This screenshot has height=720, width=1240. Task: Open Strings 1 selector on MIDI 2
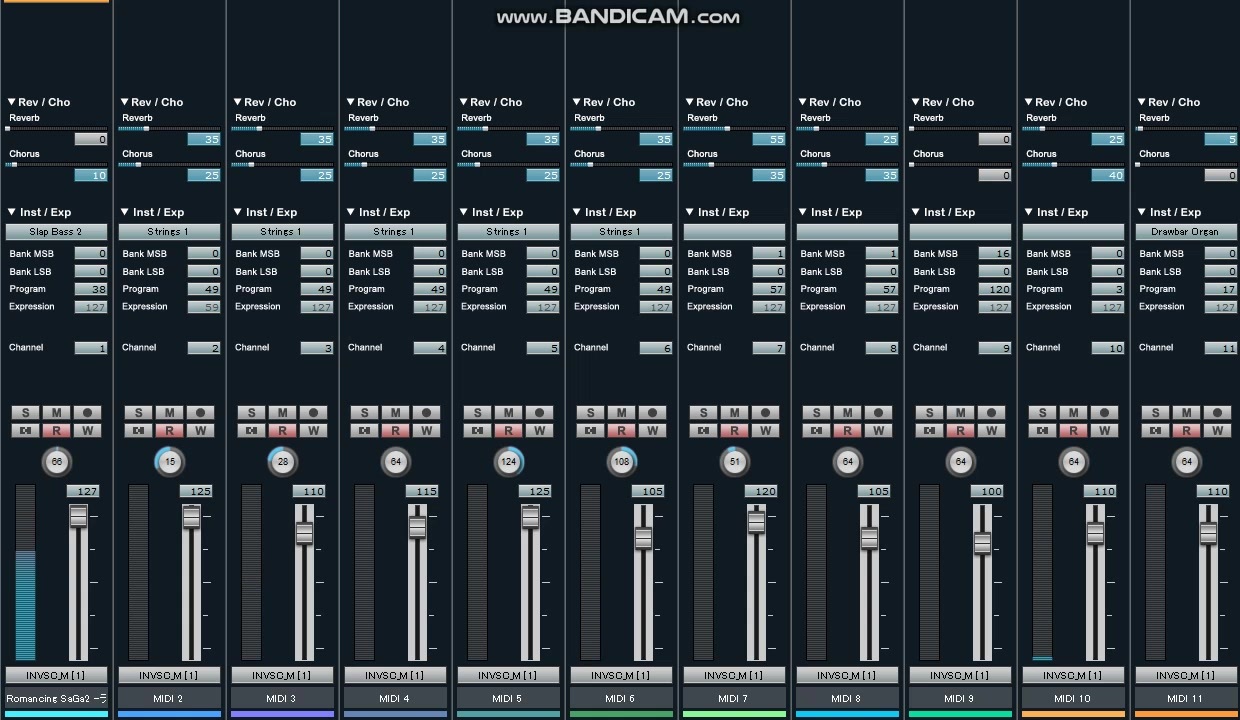(x=169, y=232)
